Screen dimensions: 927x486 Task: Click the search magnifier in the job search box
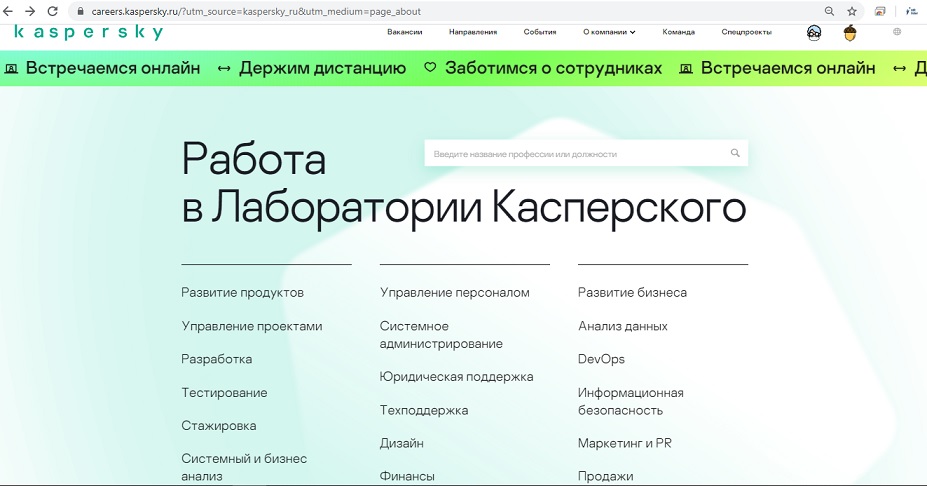[735, 153]
